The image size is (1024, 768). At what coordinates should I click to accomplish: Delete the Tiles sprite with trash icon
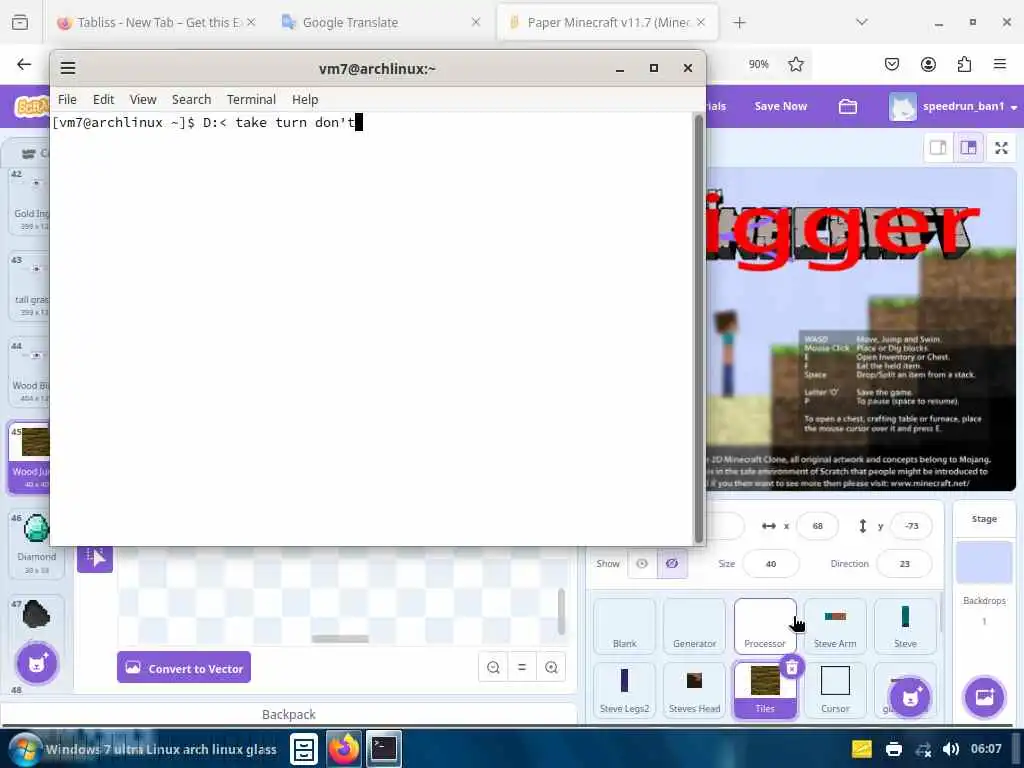[792, 667]
